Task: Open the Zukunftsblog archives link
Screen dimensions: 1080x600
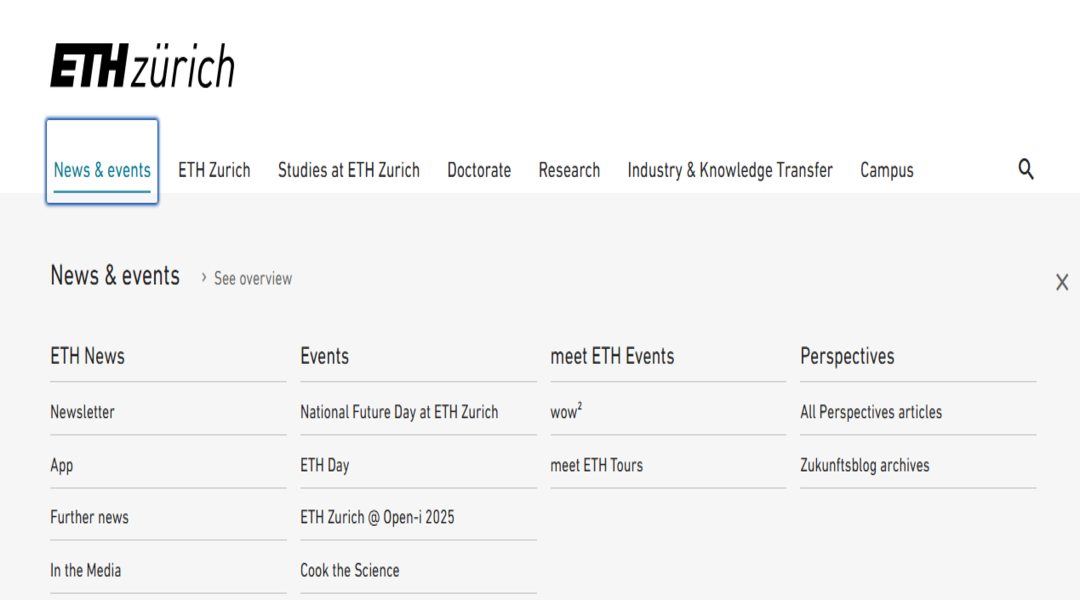Action: tap(865, 465)
